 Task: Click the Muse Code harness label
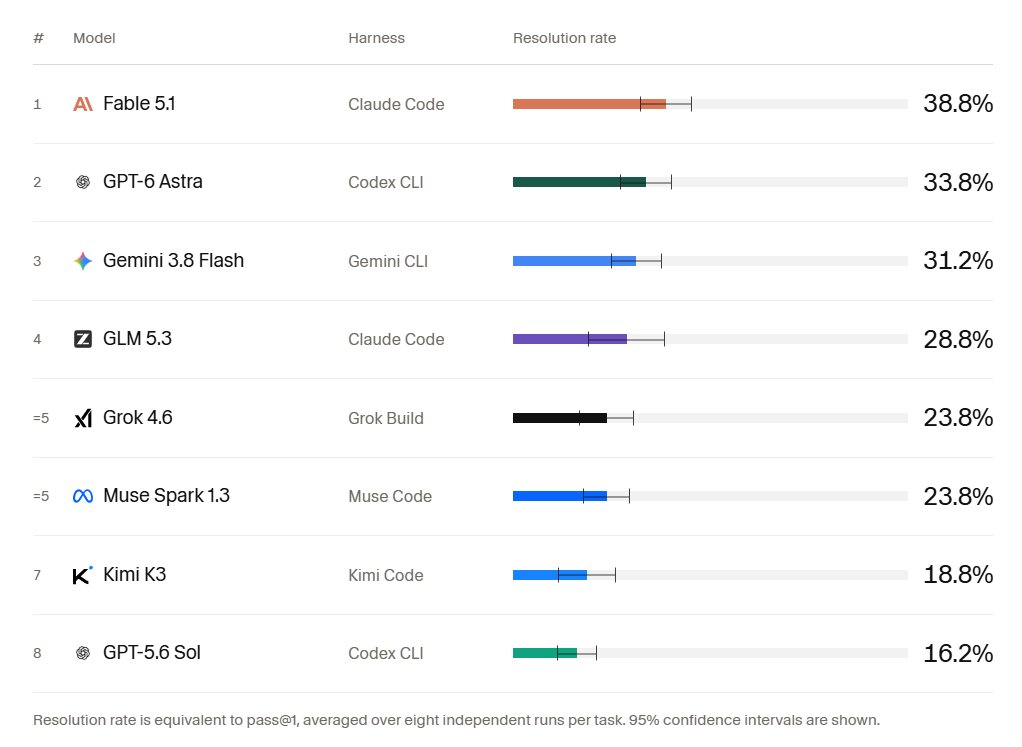click(x=390, y=496)
